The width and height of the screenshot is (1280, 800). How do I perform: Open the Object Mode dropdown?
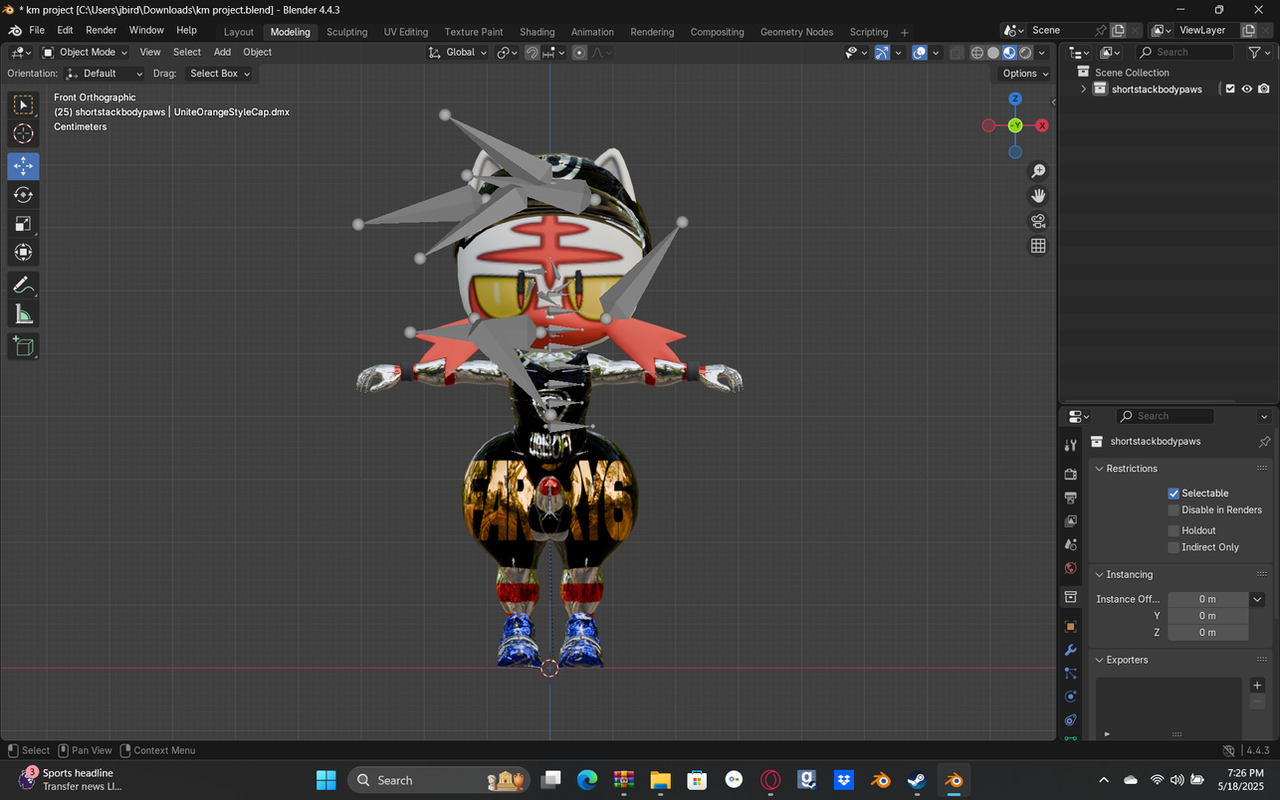click(85, 52)
